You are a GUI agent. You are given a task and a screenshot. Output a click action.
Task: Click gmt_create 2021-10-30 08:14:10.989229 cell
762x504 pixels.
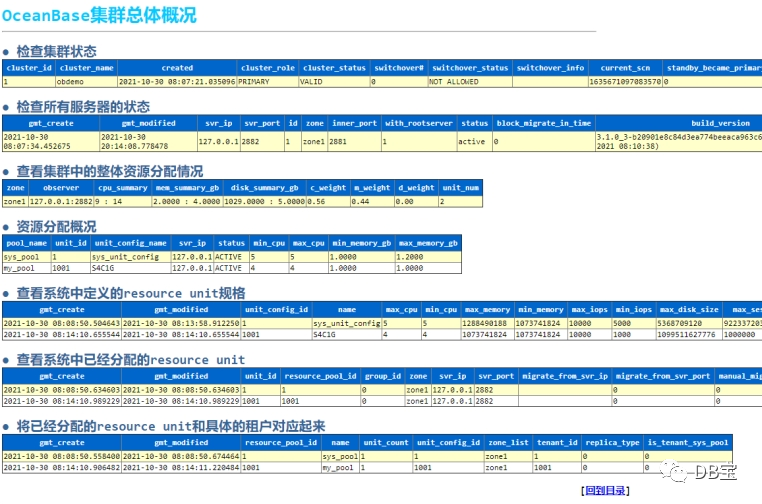pyautogui.click(x=62, y=401)
